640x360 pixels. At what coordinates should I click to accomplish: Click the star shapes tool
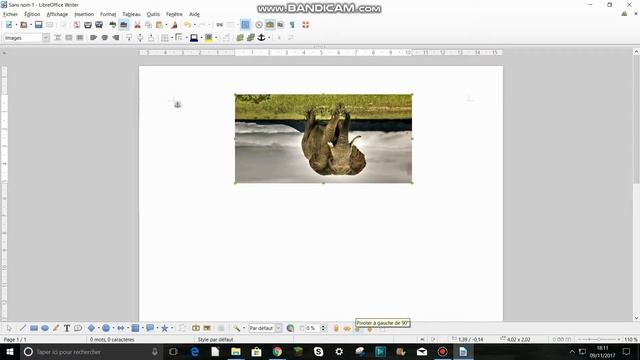pos(164,328)
